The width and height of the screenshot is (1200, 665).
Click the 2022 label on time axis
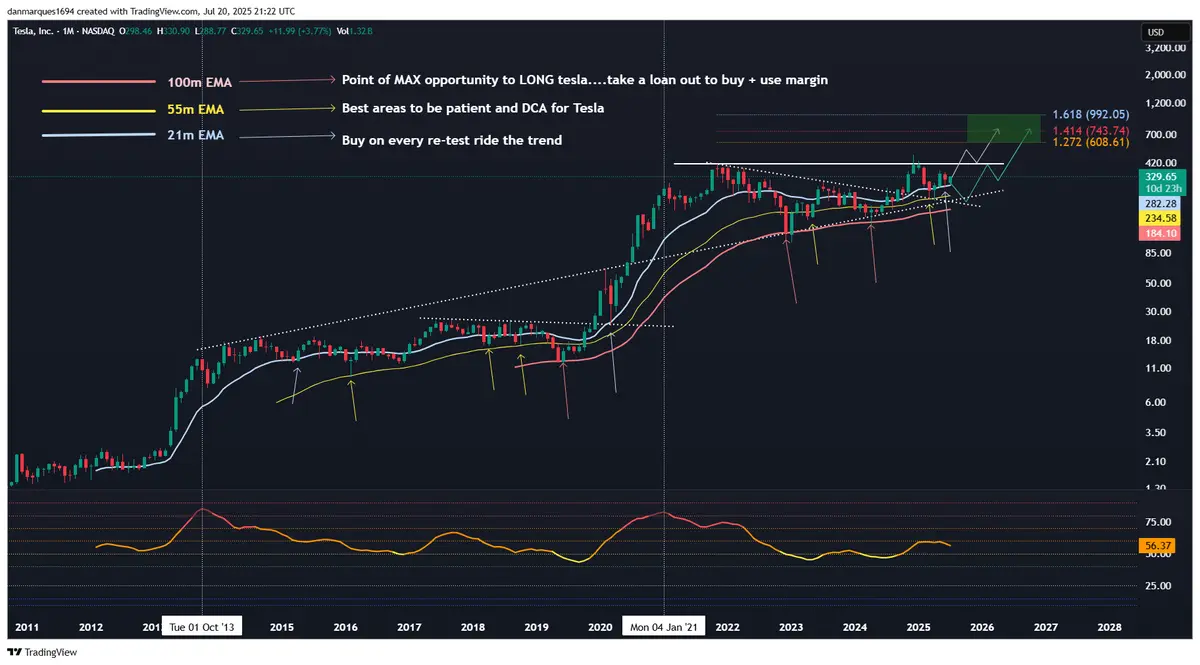pos(727,628)
